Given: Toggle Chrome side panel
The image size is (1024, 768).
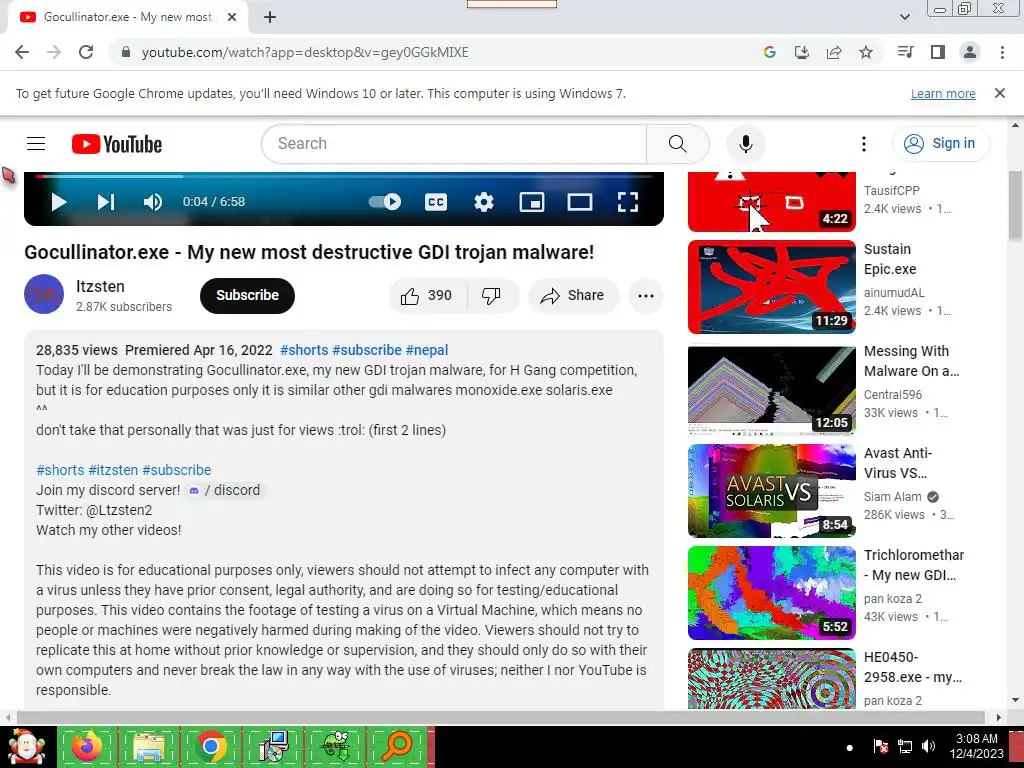Looking at the screenshot, I should point(938,52).
